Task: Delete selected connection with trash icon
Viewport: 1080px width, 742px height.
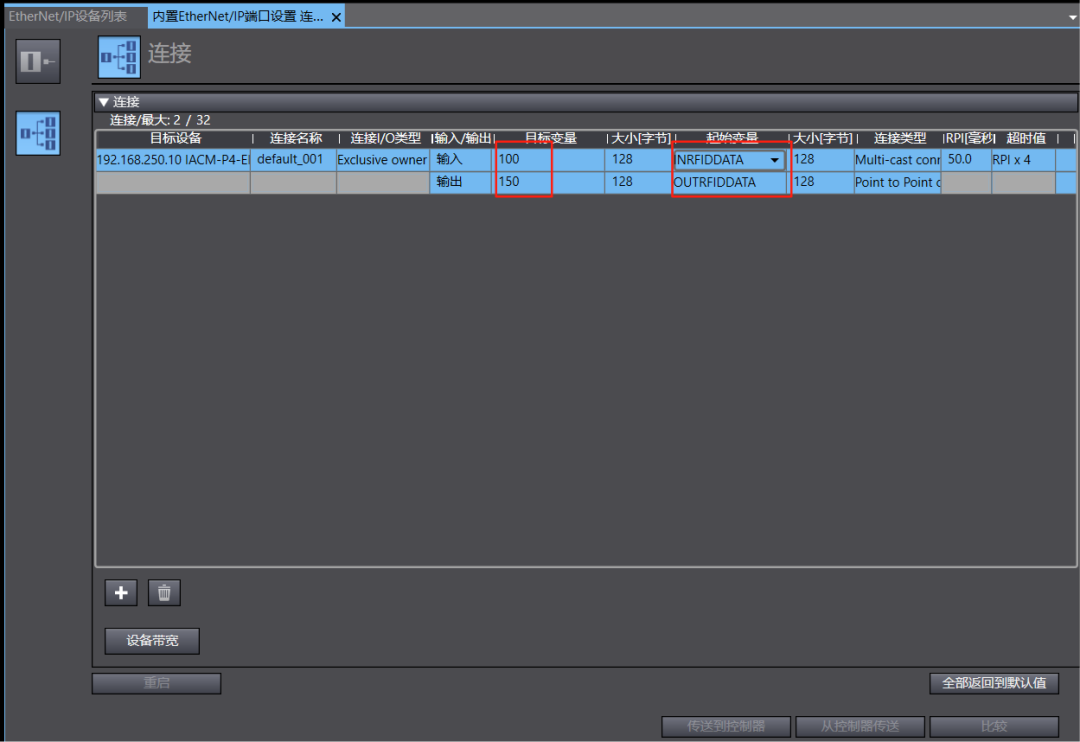Action: pos(164,593)
